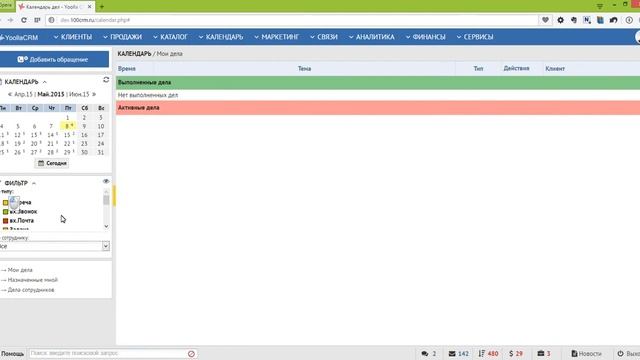
Task: Click the YoollaCRM logo
Action: [x=19, y=37]
